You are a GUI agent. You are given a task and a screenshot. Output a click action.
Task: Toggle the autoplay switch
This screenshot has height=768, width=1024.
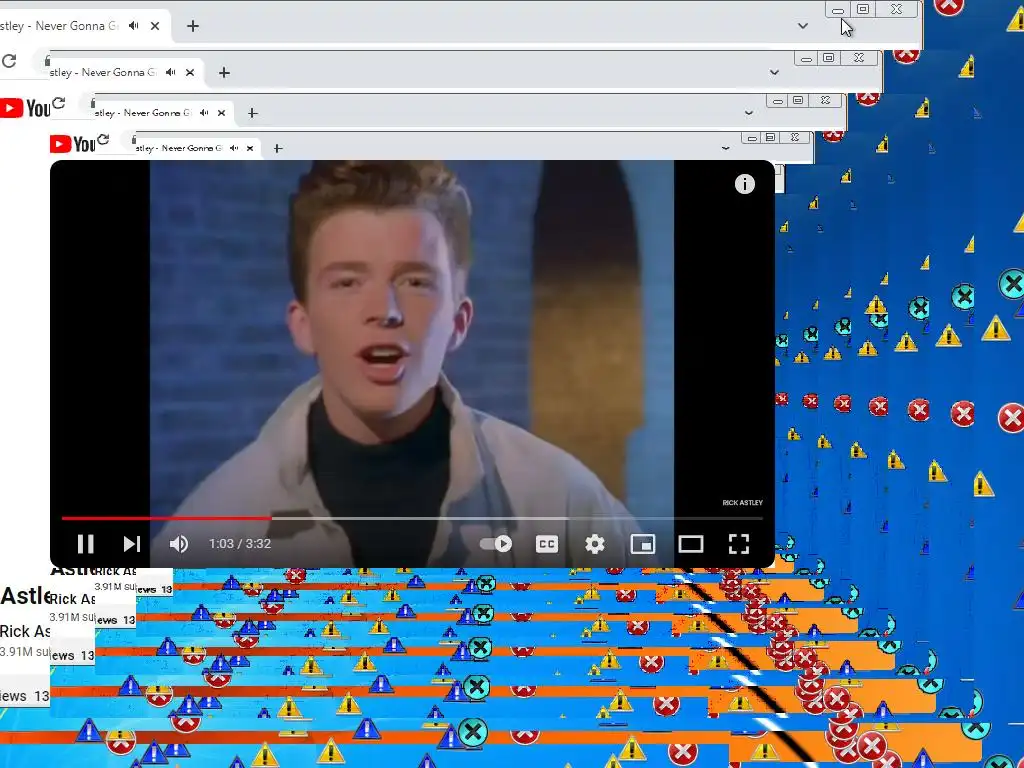(x=496, y=544)
